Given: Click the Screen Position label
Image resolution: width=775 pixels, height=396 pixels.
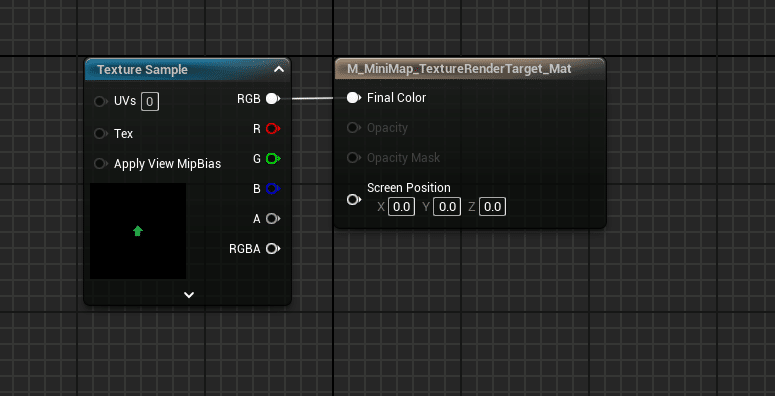Looking at the screenshot, I should point(409,188).
